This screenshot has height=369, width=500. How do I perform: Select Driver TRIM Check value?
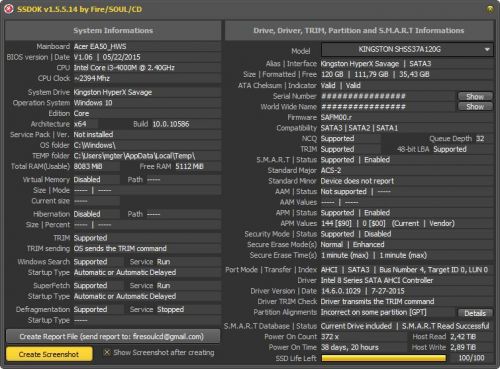[377, 302]
